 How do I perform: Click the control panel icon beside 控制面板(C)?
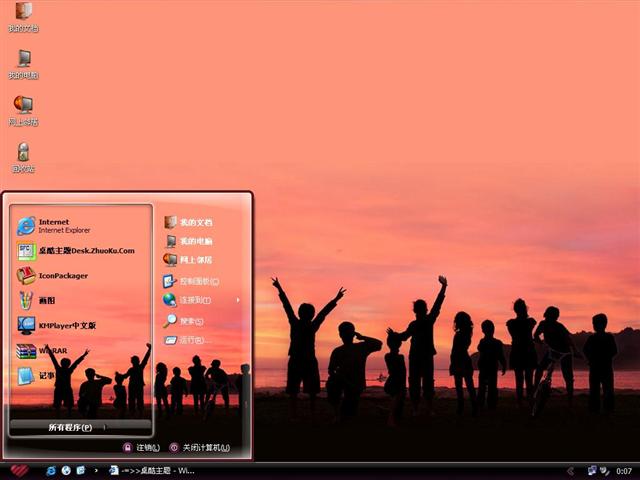169,281
